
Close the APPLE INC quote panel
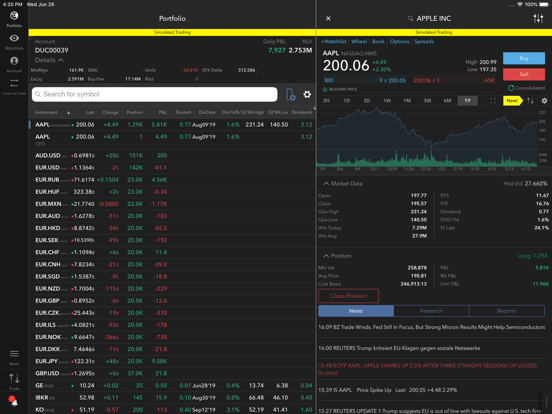328,18
